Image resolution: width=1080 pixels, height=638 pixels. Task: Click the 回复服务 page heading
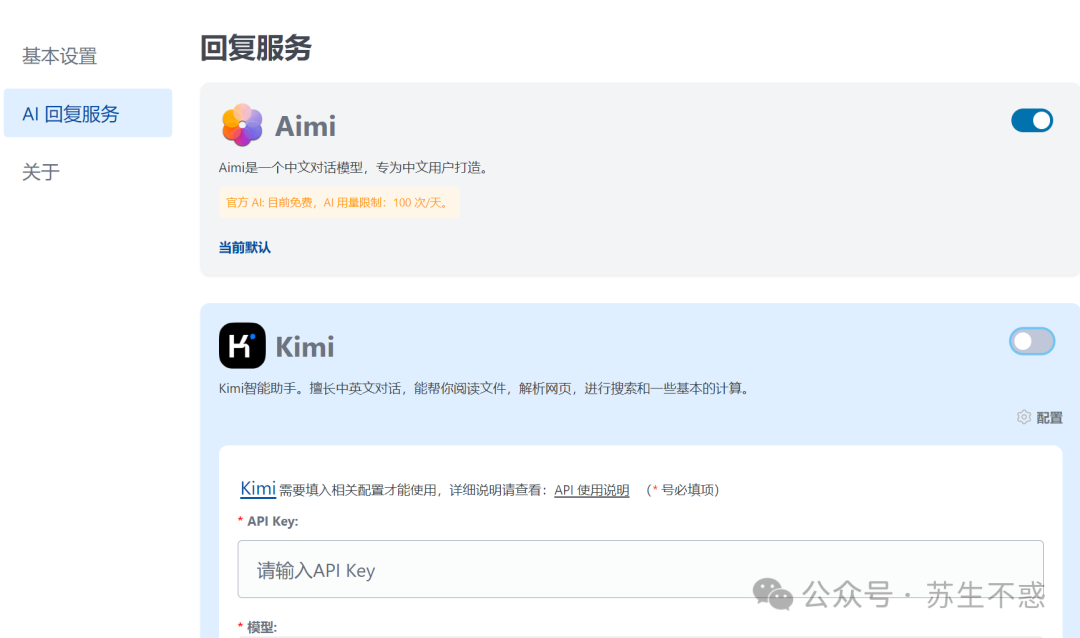pyautogui.click(x=256, y=48)
